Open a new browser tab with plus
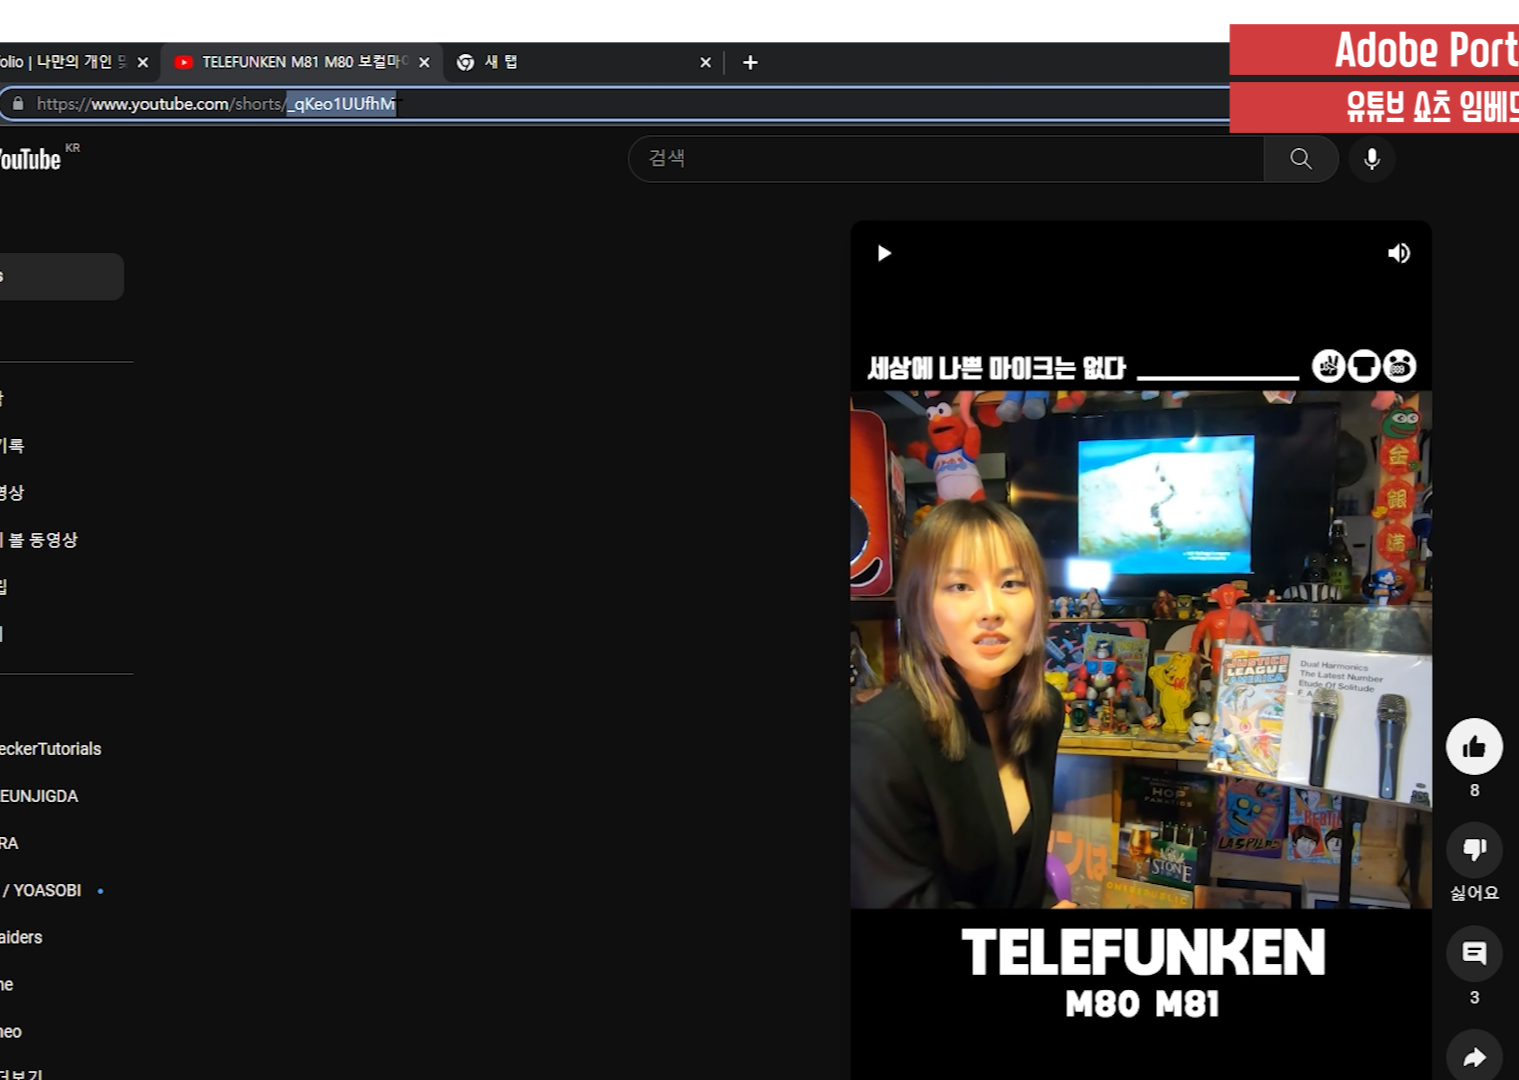The width and height of the screenshot is (1519, 1080). click(x=750, y=62)
